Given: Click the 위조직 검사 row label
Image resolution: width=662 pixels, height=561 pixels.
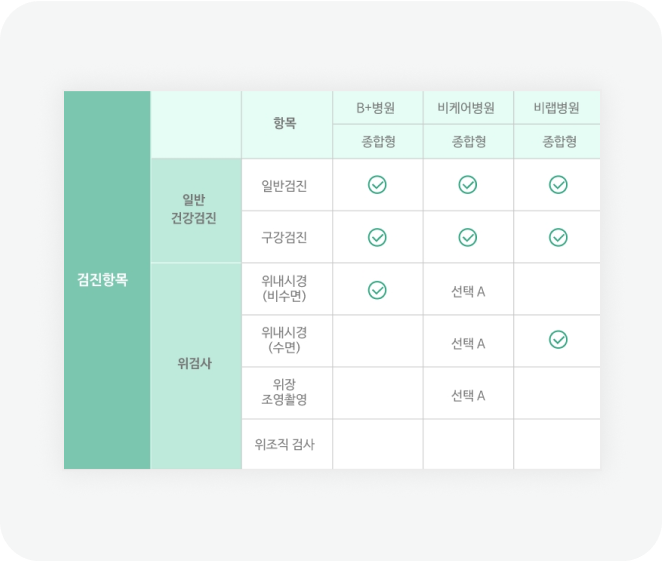Looking at the screenshot, I should point(286,444).
